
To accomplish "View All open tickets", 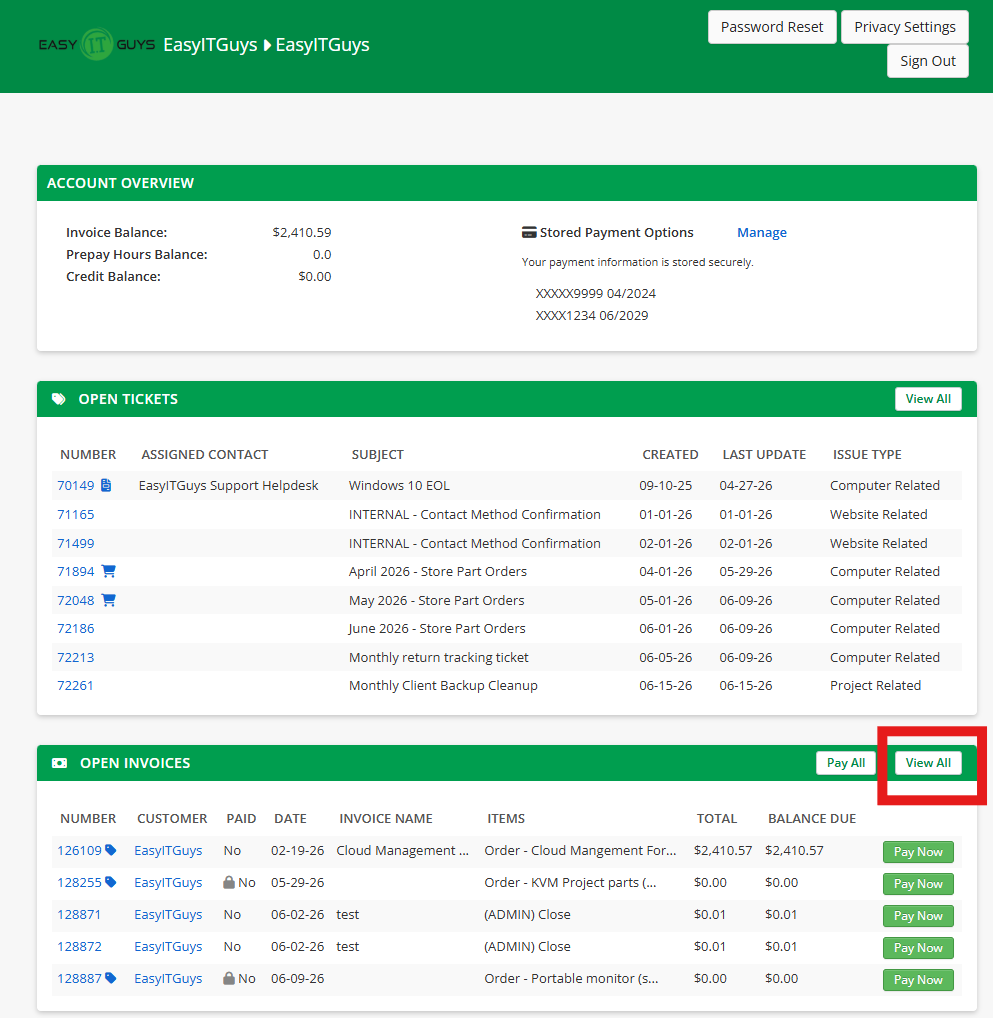I will pyautogui.click(x=928, y=399).
